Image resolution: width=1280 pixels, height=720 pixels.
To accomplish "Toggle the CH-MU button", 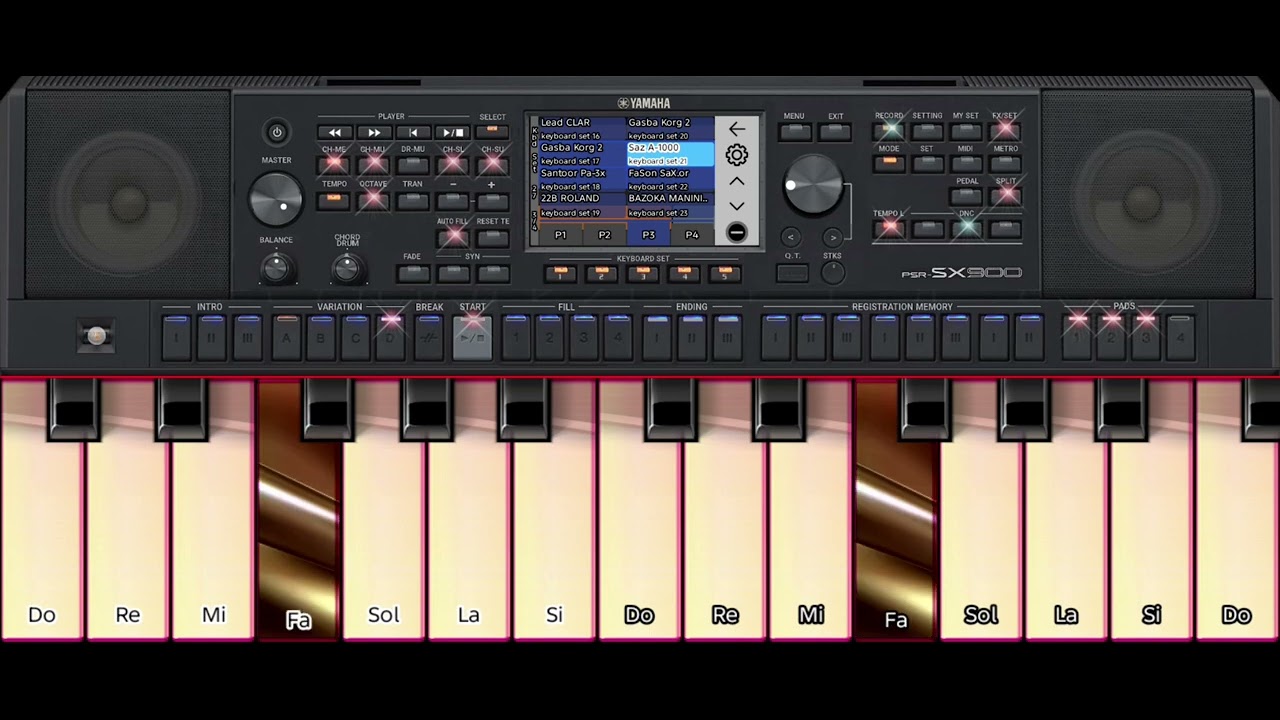I will 373,165.
